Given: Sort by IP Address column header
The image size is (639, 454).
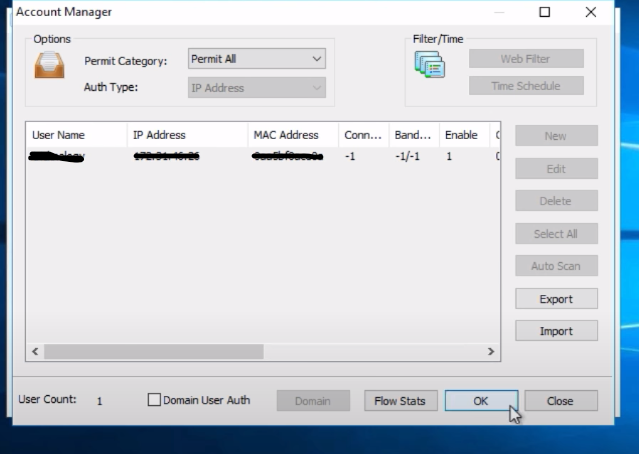Looking at the screenshot, I should [x=187, y=135].
